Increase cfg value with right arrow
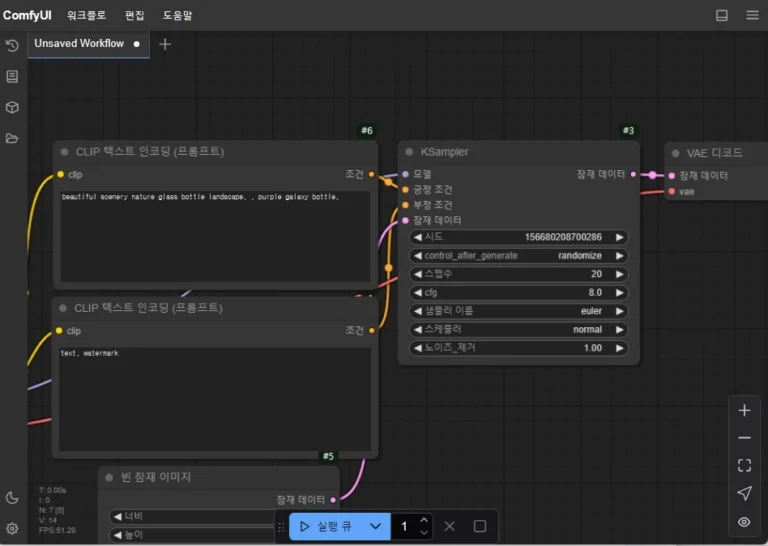768x546 pixels. (x=620, y=292)
